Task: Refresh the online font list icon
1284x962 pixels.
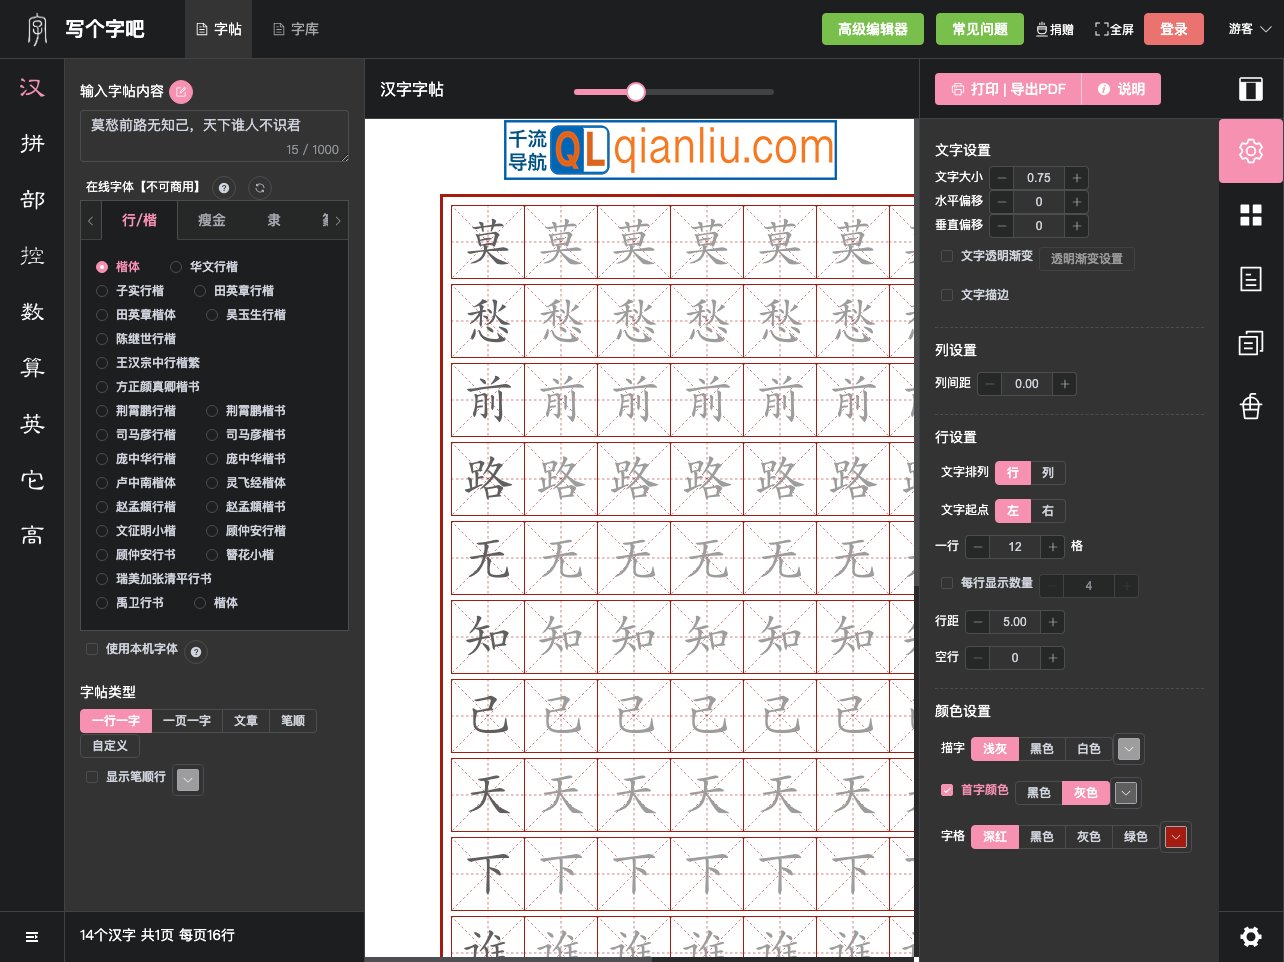Action: [258, 188]
